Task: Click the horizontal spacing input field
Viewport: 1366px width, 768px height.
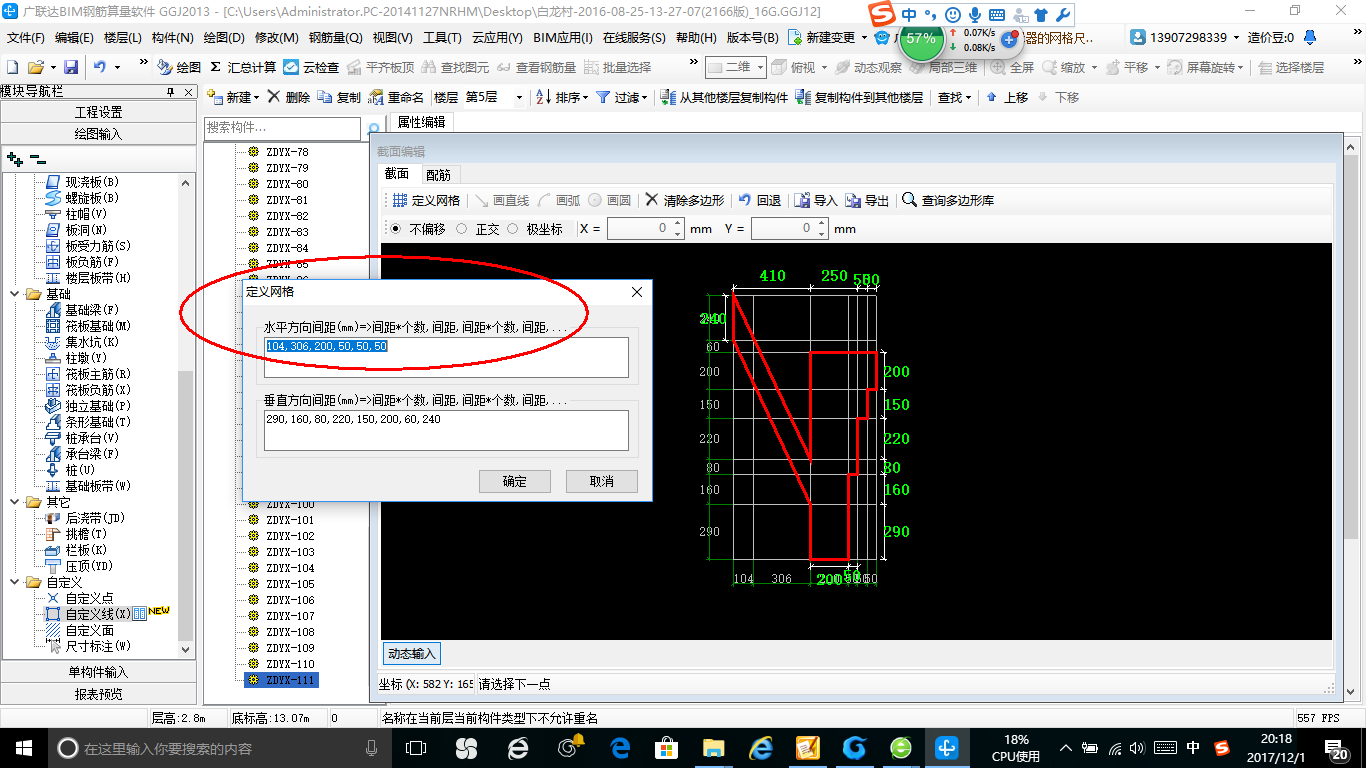Action: [446, 357]
